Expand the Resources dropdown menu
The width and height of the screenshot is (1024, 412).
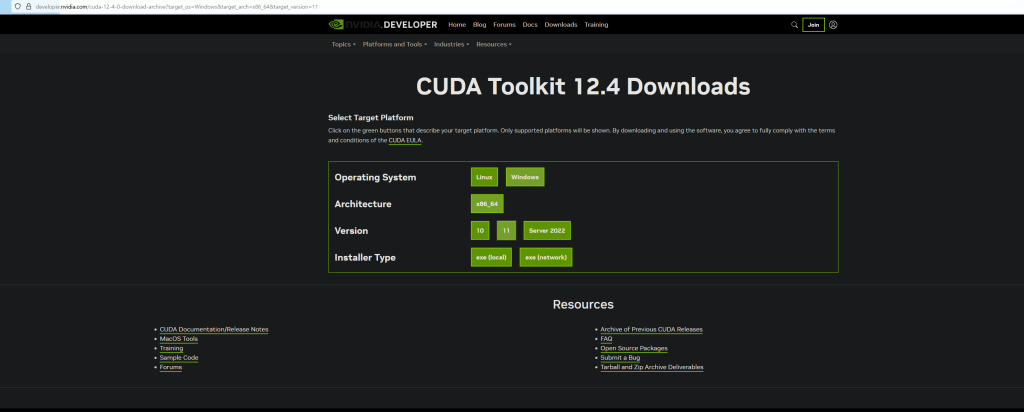(494, 44)
